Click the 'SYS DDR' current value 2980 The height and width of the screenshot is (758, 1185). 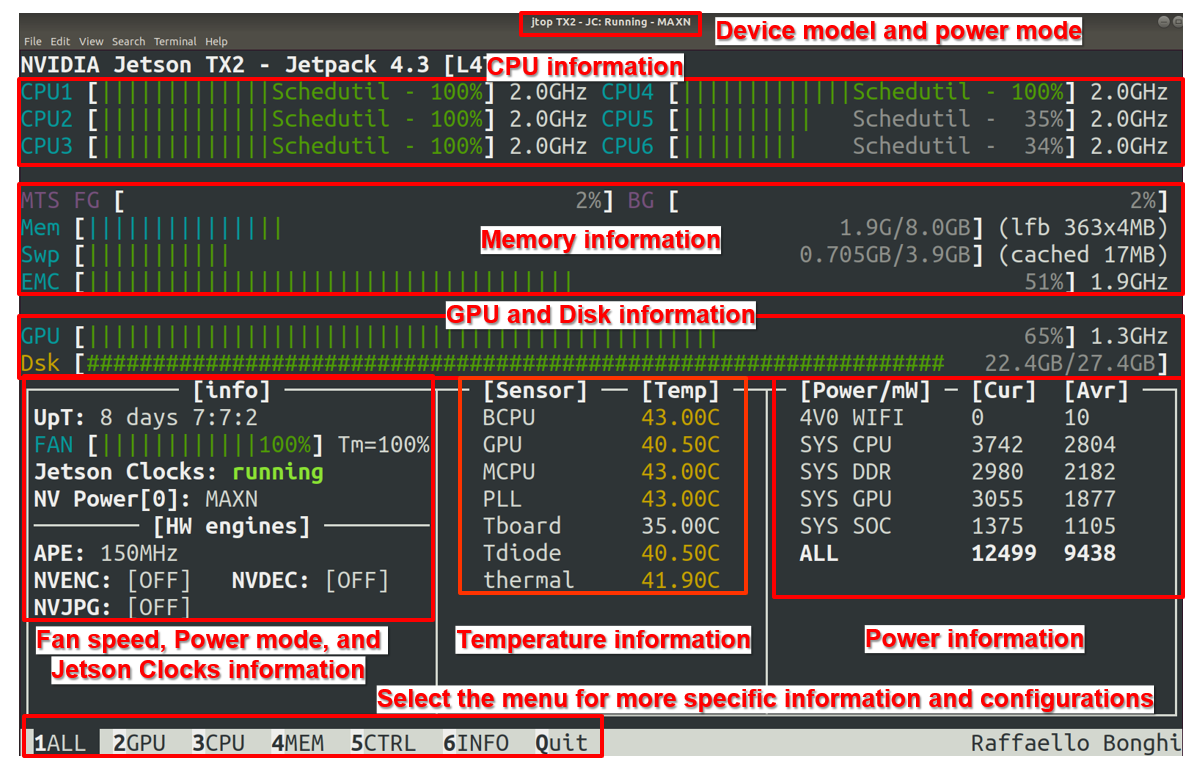coord(998,472)
